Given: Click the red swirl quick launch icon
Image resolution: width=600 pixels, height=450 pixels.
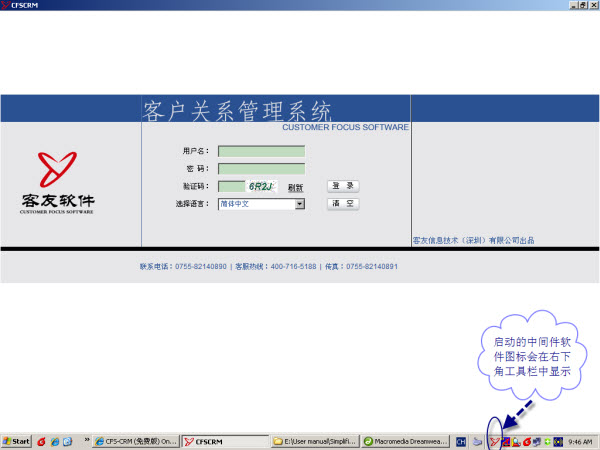Looking at the screenshot, I should 41,442.
